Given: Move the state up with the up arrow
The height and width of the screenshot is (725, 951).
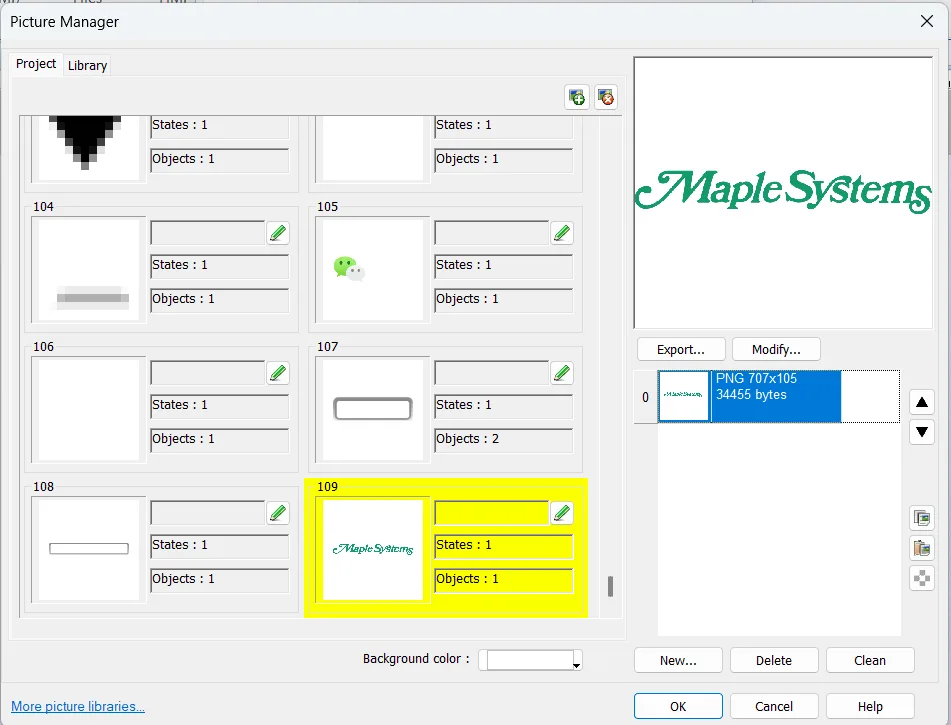Looking at the screenshot, I should click(x=922, y=402).
